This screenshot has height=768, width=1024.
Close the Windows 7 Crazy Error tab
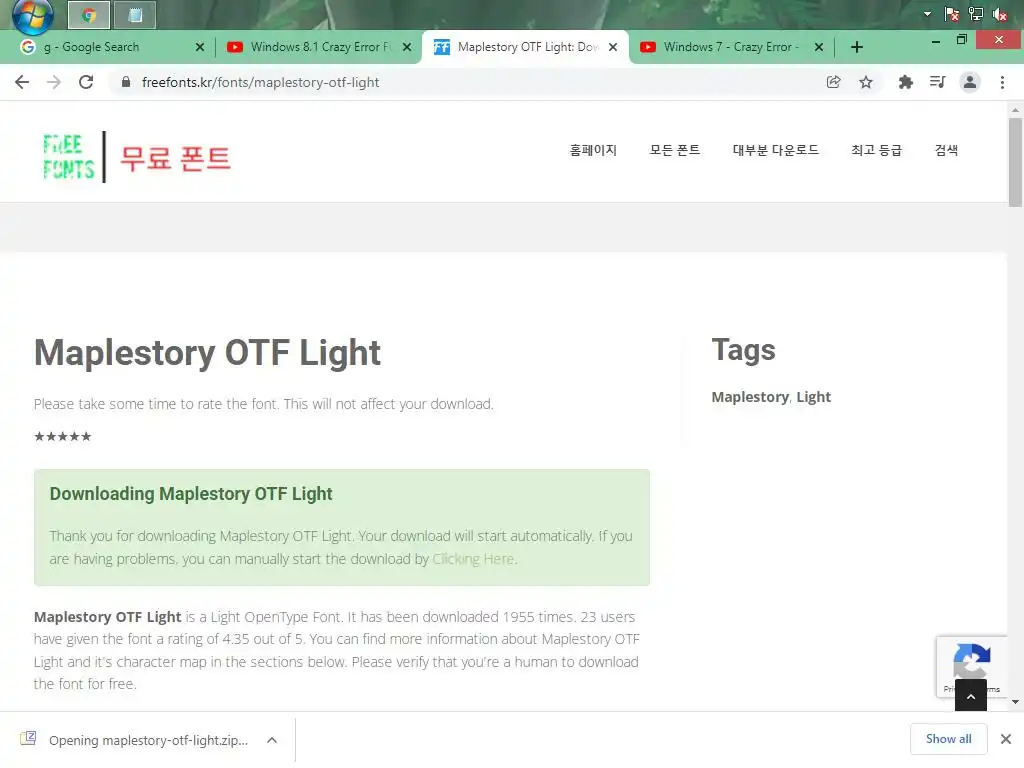coord(819,47)
